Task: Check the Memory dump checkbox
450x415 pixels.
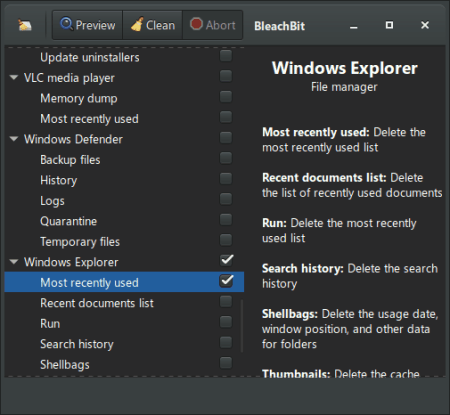Action: [x=226, y=97]
